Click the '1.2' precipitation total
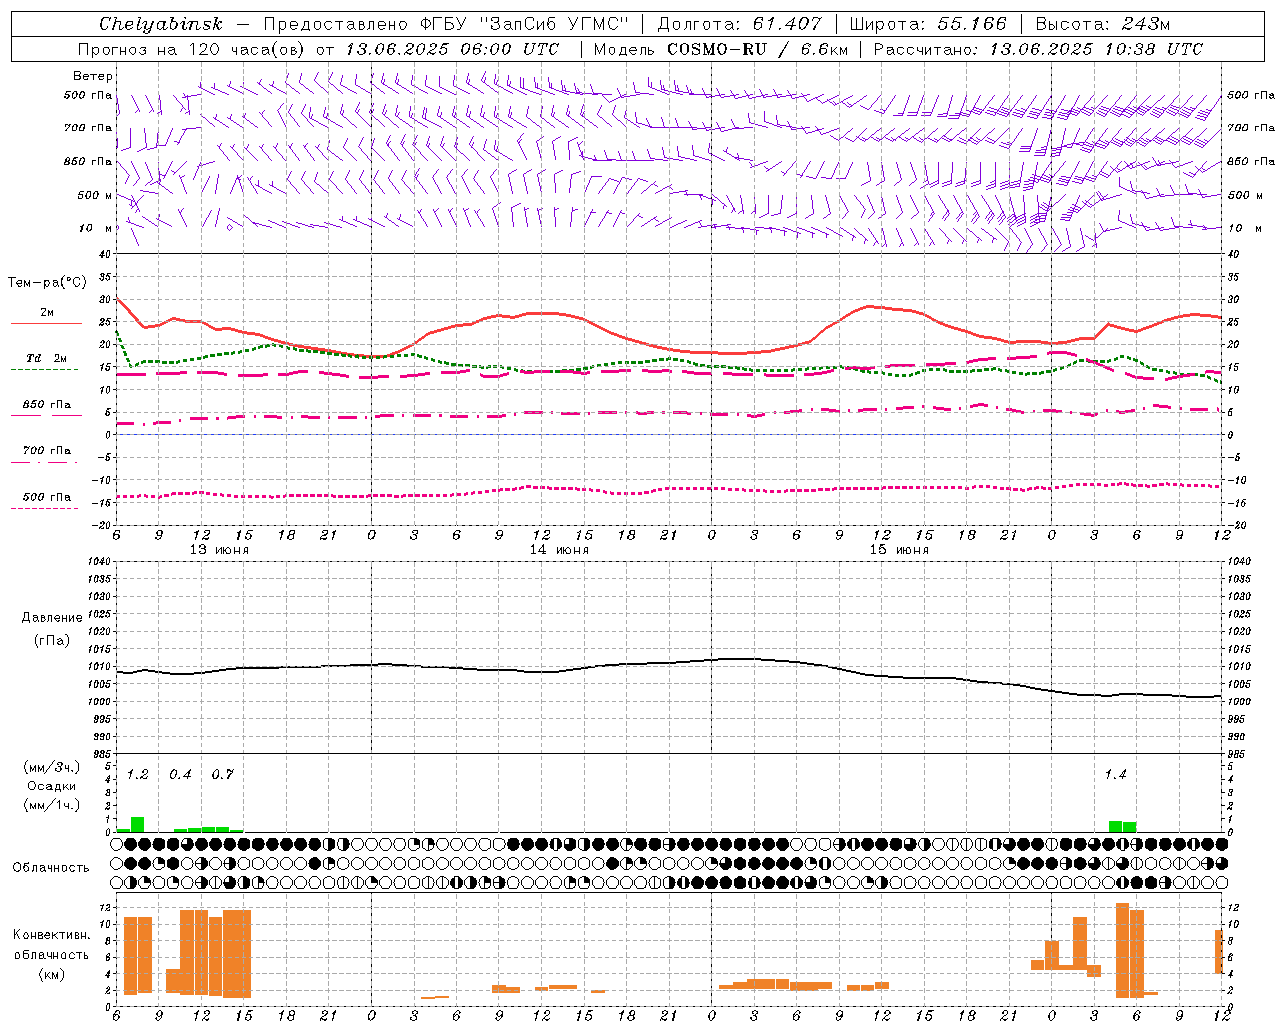 point(137,774)
